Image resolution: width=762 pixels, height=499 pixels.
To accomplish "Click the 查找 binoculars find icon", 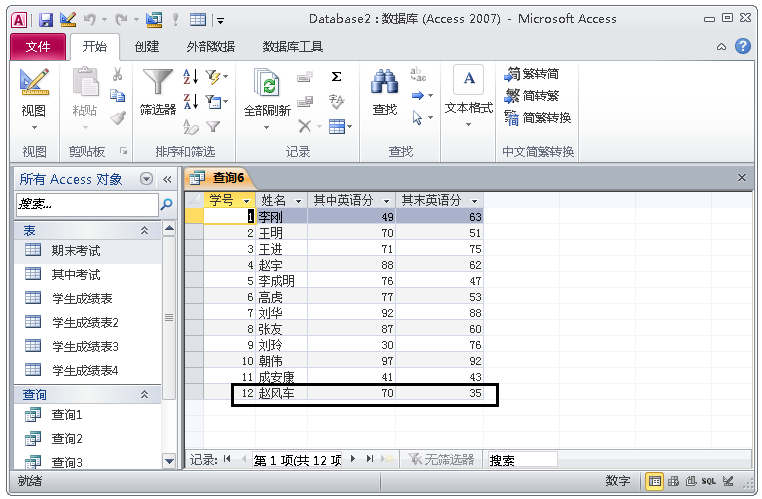I will [384, 82].
